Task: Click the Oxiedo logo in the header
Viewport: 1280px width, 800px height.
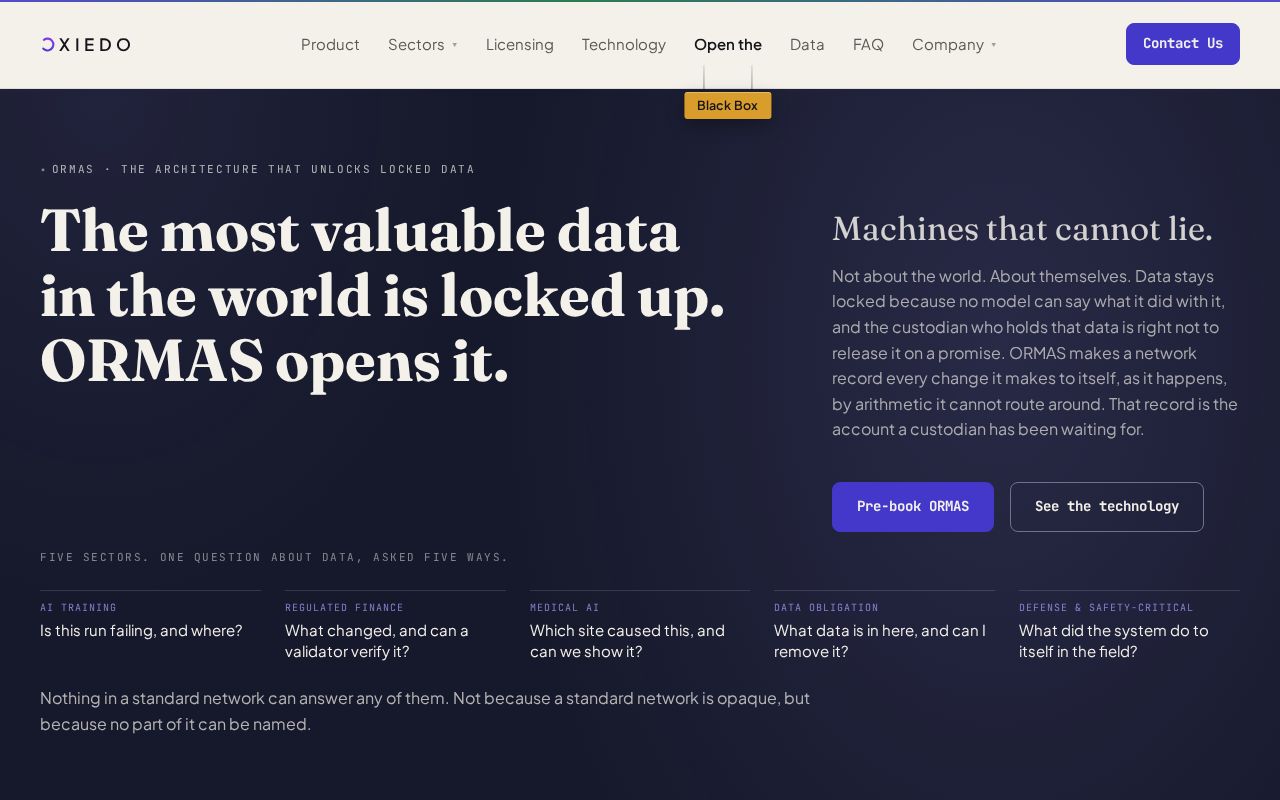Action: (x=86, y=44)
